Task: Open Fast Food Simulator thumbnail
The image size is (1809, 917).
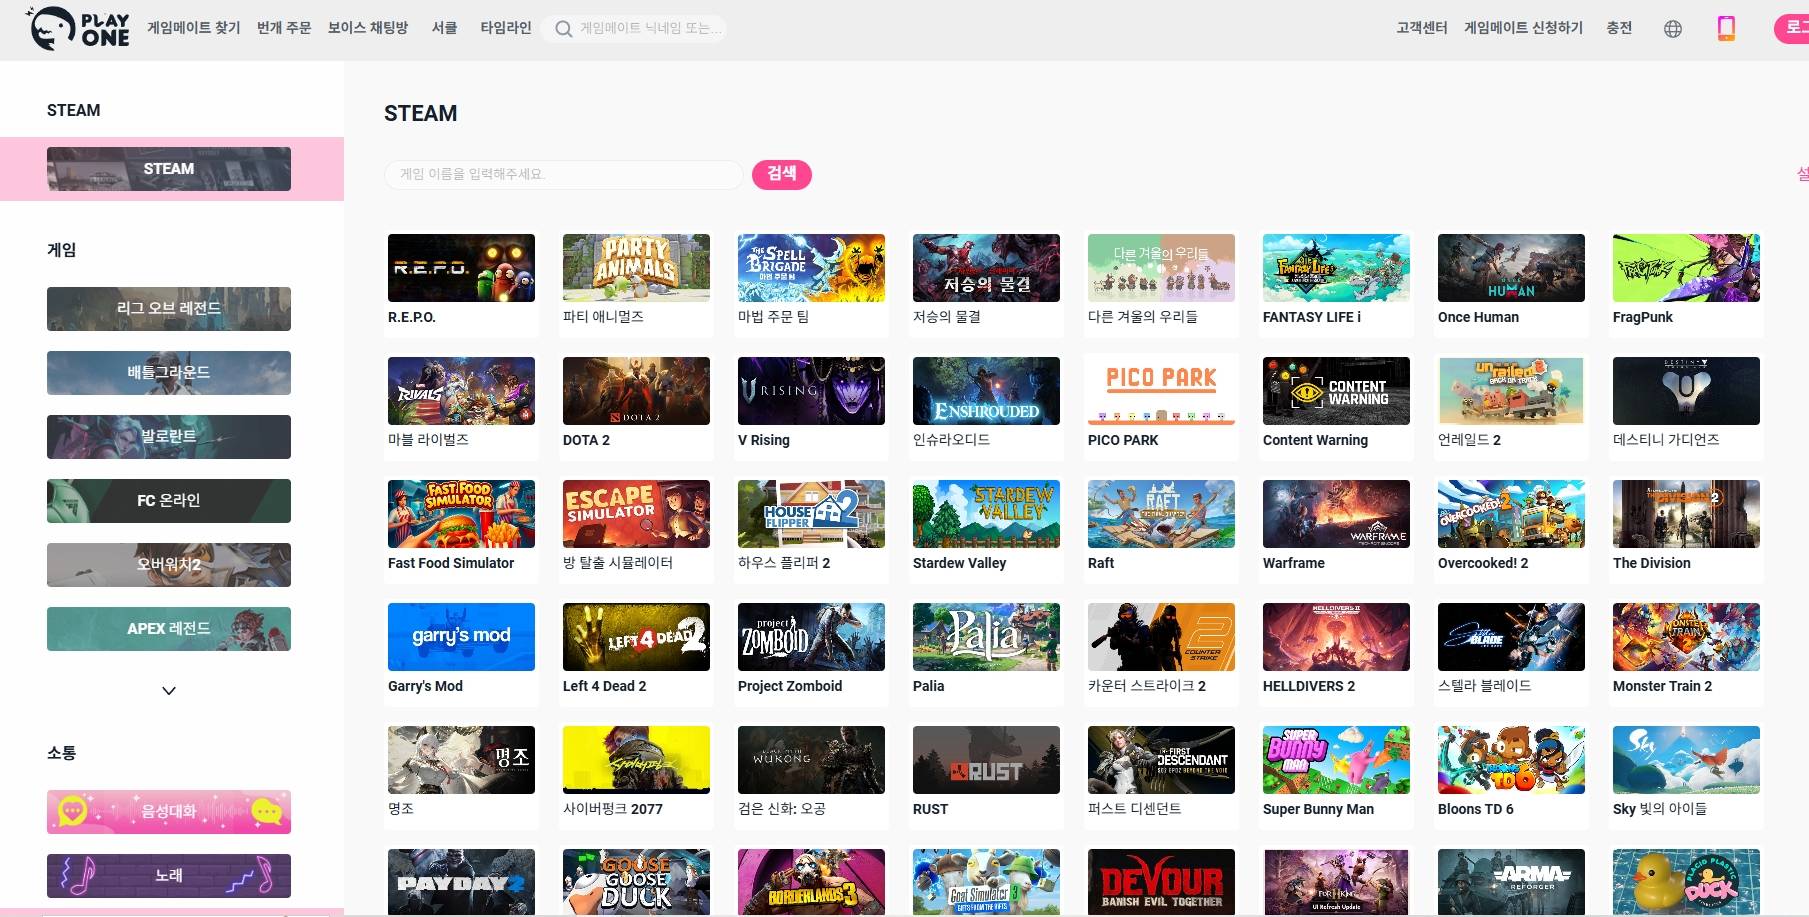Action: 461,514
